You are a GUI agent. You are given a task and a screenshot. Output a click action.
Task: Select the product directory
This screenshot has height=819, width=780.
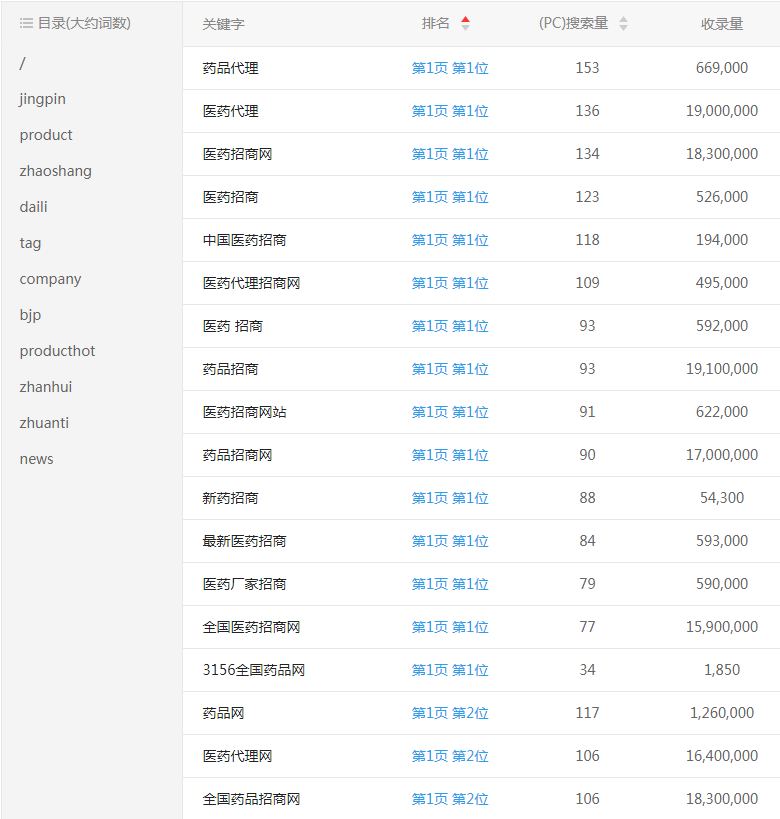coord(46,135)
